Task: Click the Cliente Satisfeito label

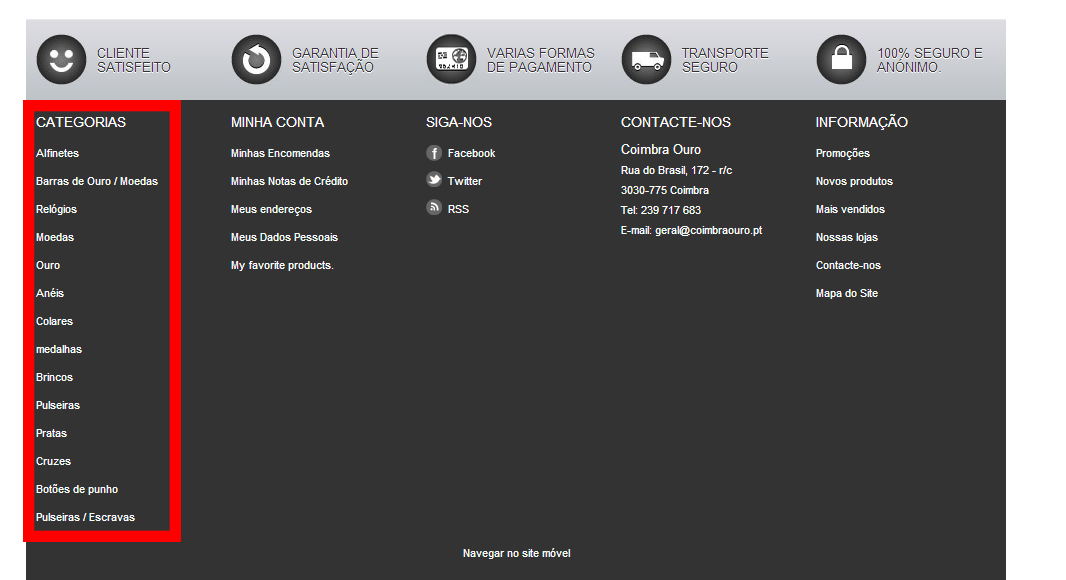Action: click(x=133, y=60)
